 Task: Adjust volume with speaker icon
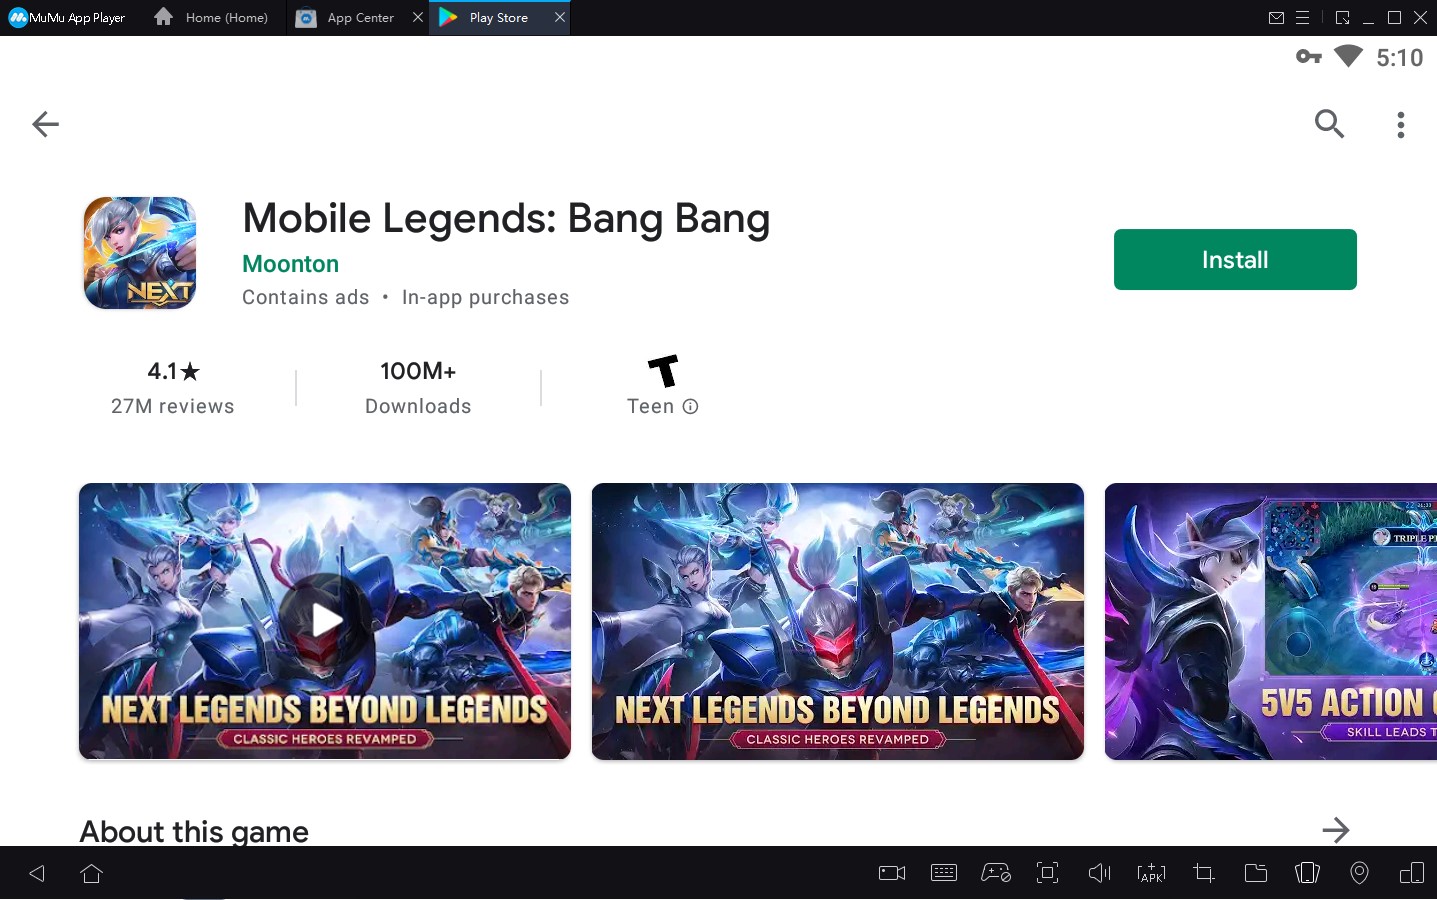(1100, 873)
